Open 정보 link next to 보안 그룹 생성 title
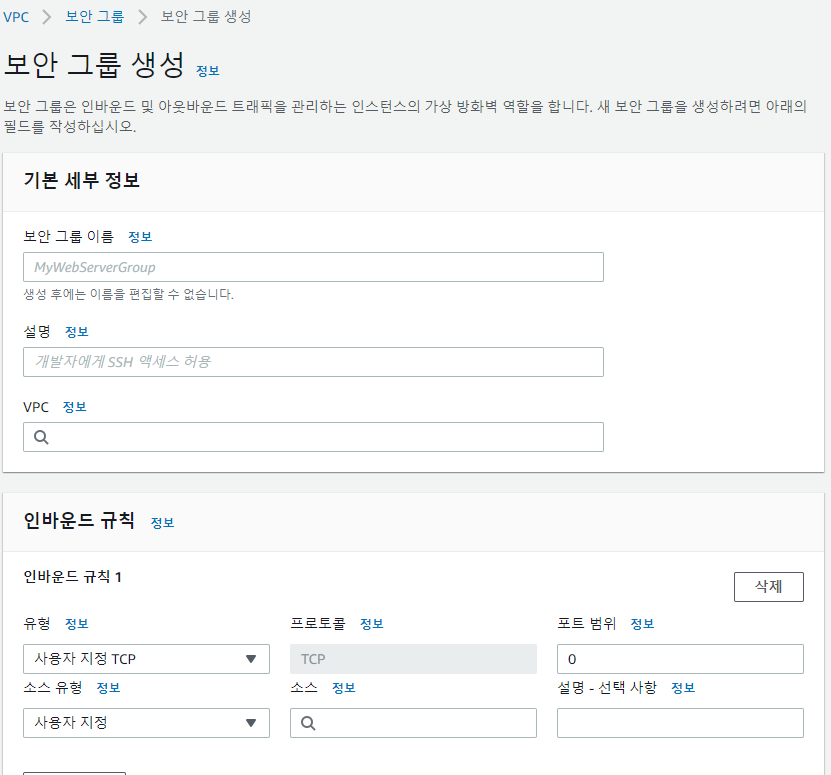The height and width of the screenshot is (775, 831). (x=208, y=71)
